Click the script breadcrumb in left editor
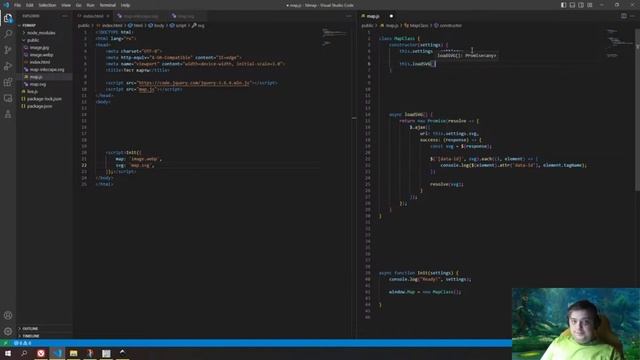640x360 pixels. (178, 25)
